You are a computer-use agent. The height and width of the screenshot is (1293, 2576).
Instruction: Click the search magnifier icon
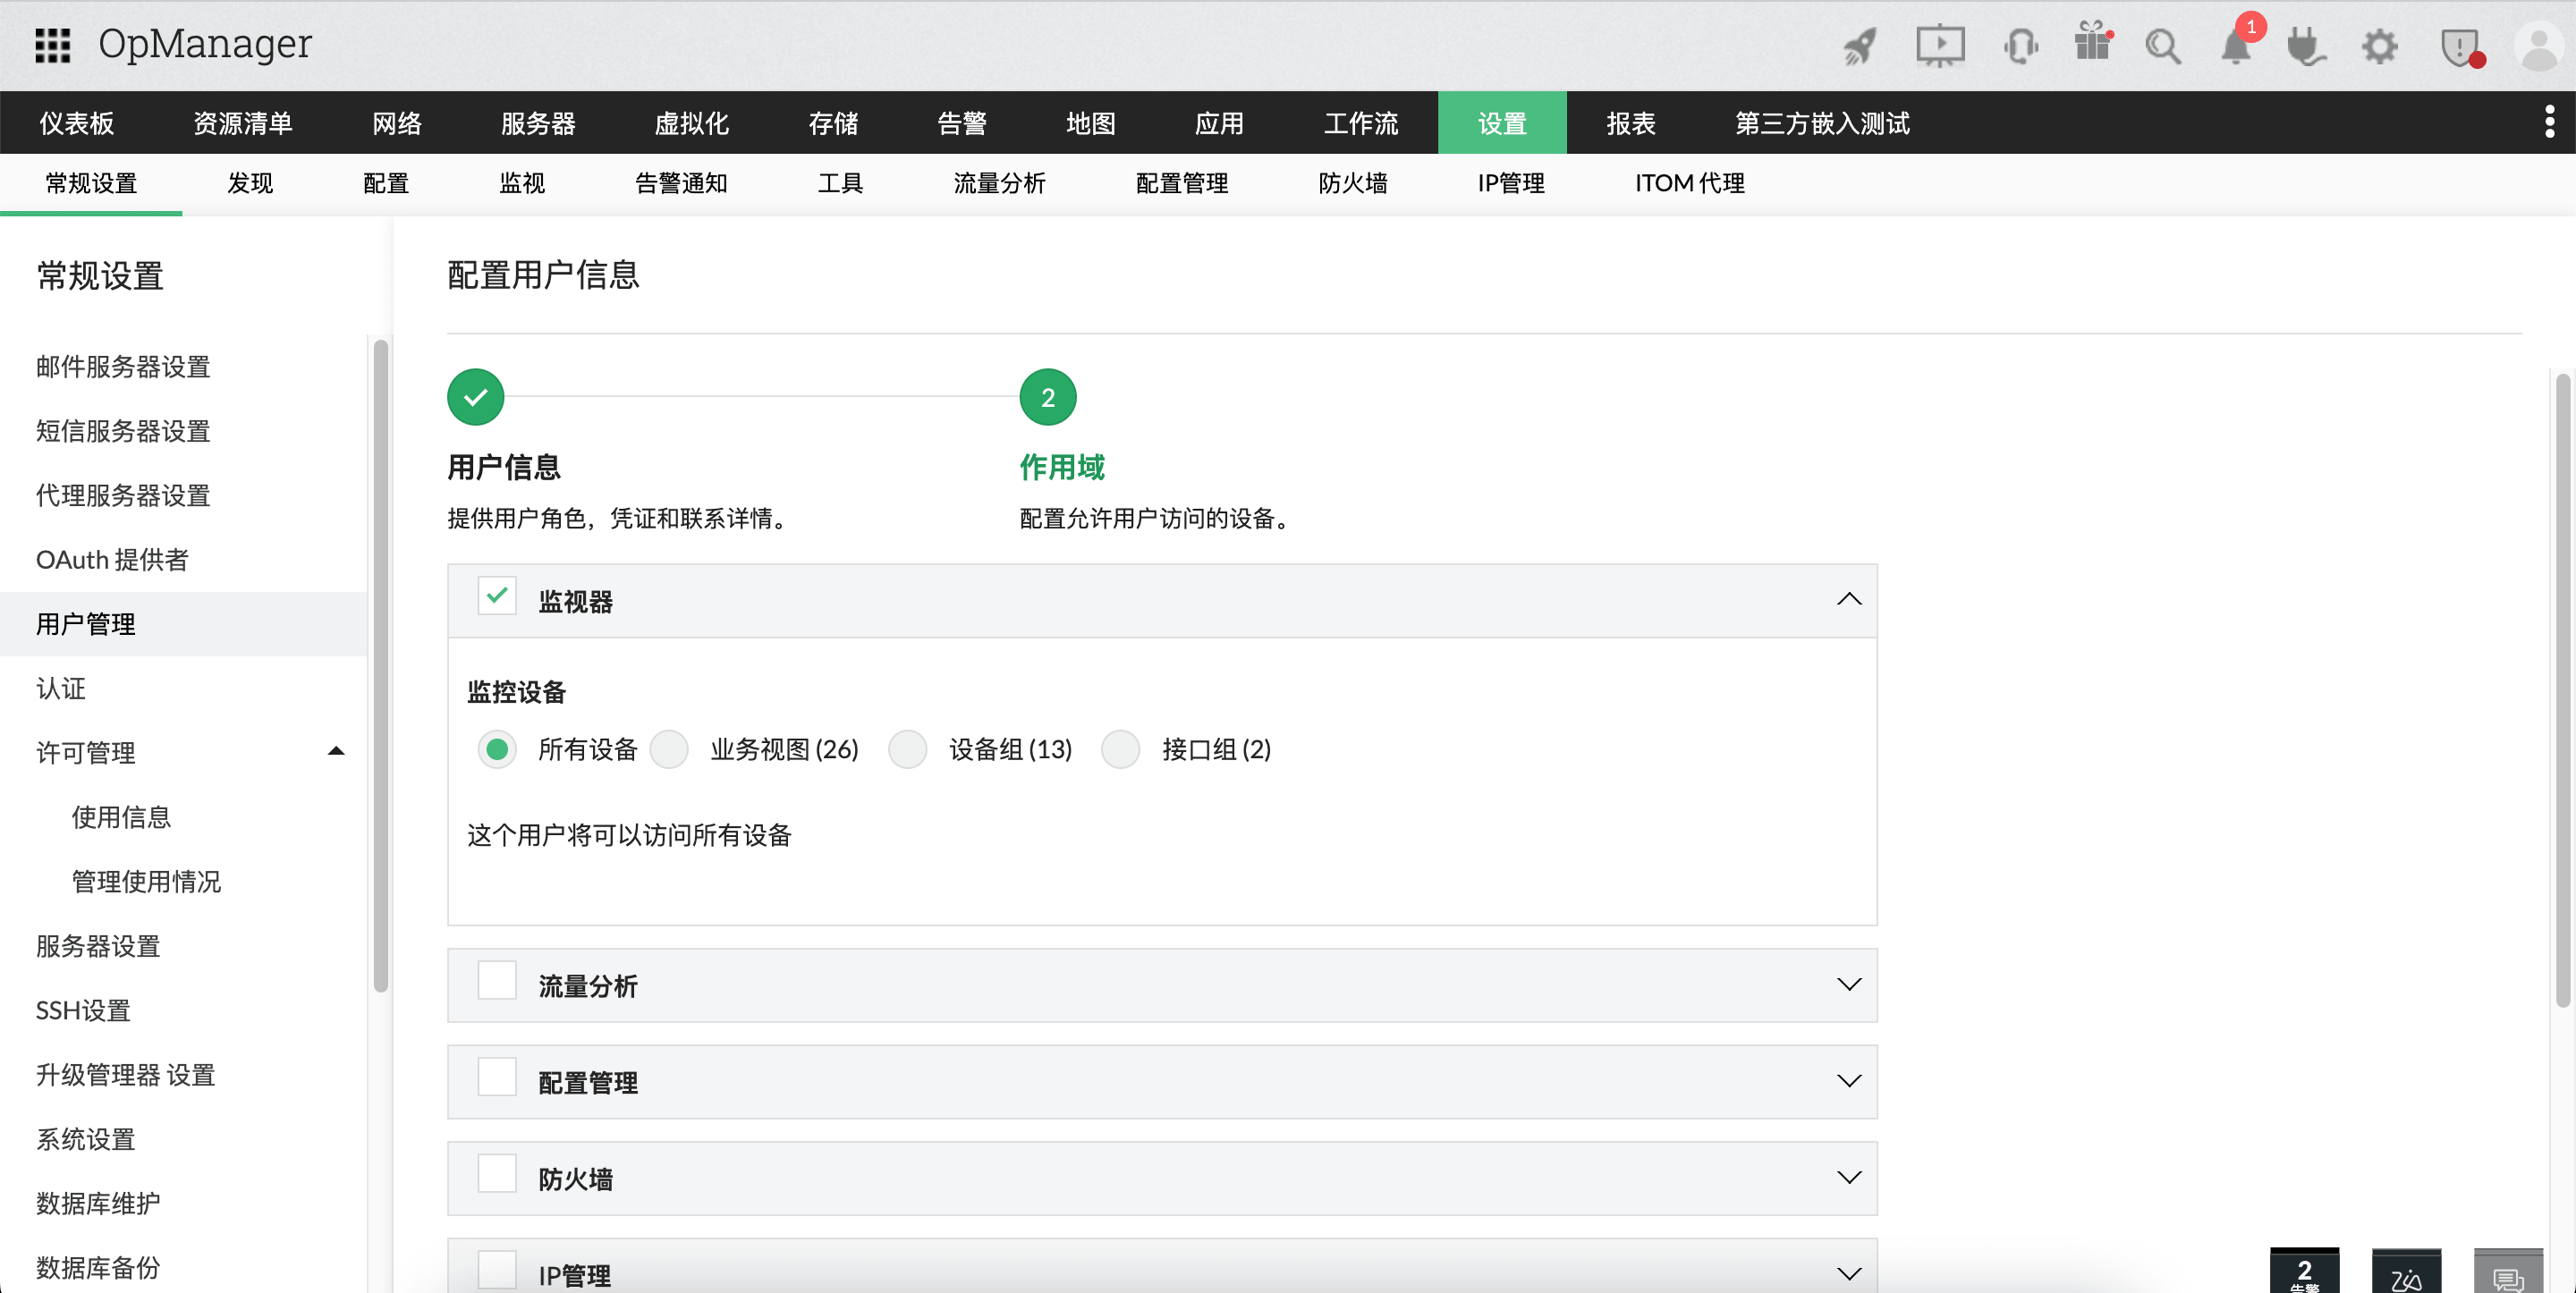coord(2162,46)
